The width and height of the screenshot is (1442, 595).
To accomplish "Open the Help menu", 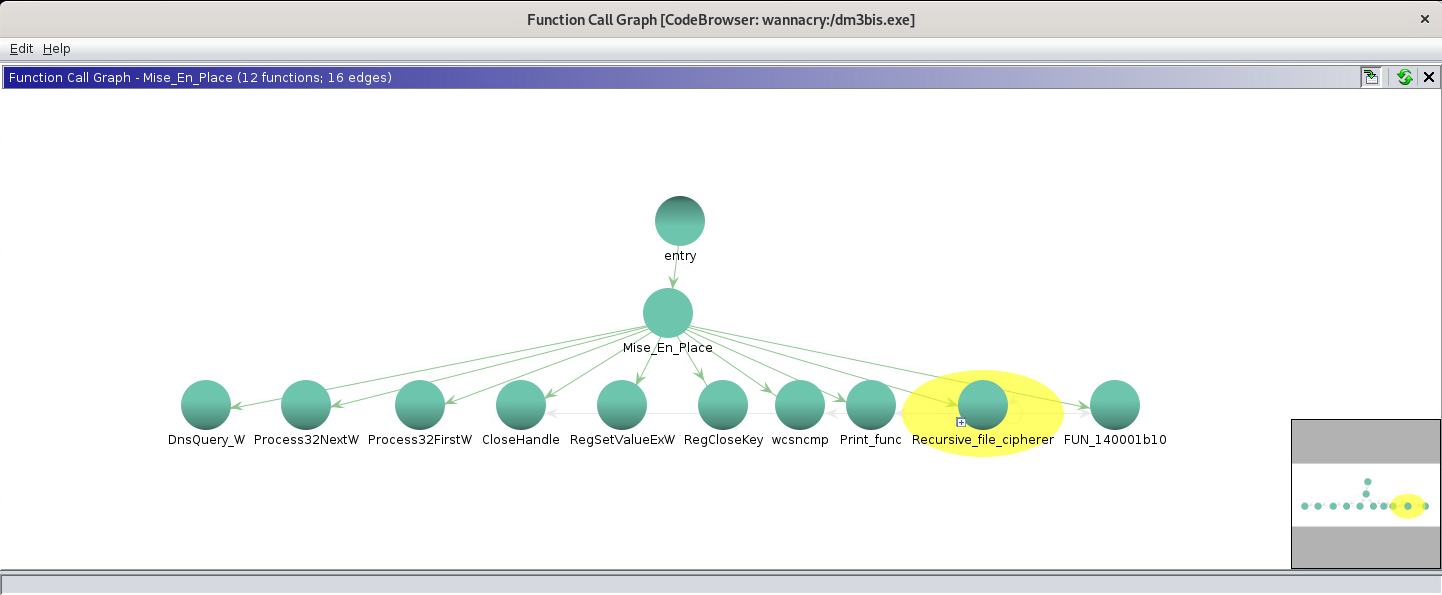I will pos(56,48).
